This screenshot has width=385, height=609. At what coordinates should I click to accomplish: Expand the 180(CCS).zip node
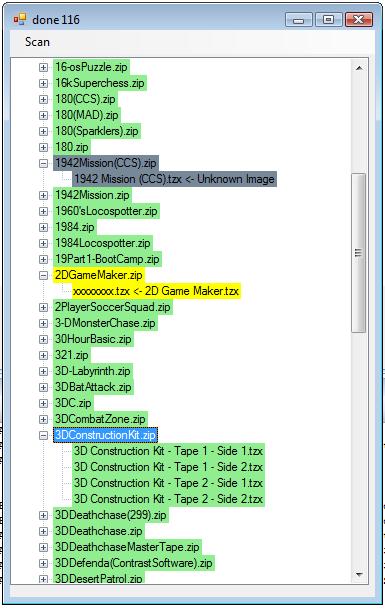pos(43,99)
